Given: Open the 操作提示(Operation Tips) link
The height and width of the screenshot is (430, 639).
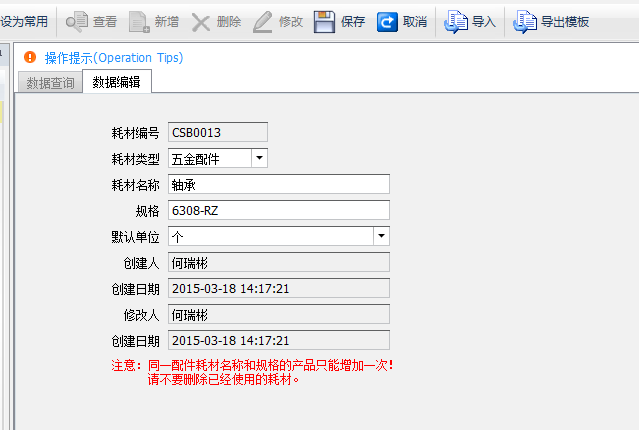Looking at the screenshot, I should (114, 58).
